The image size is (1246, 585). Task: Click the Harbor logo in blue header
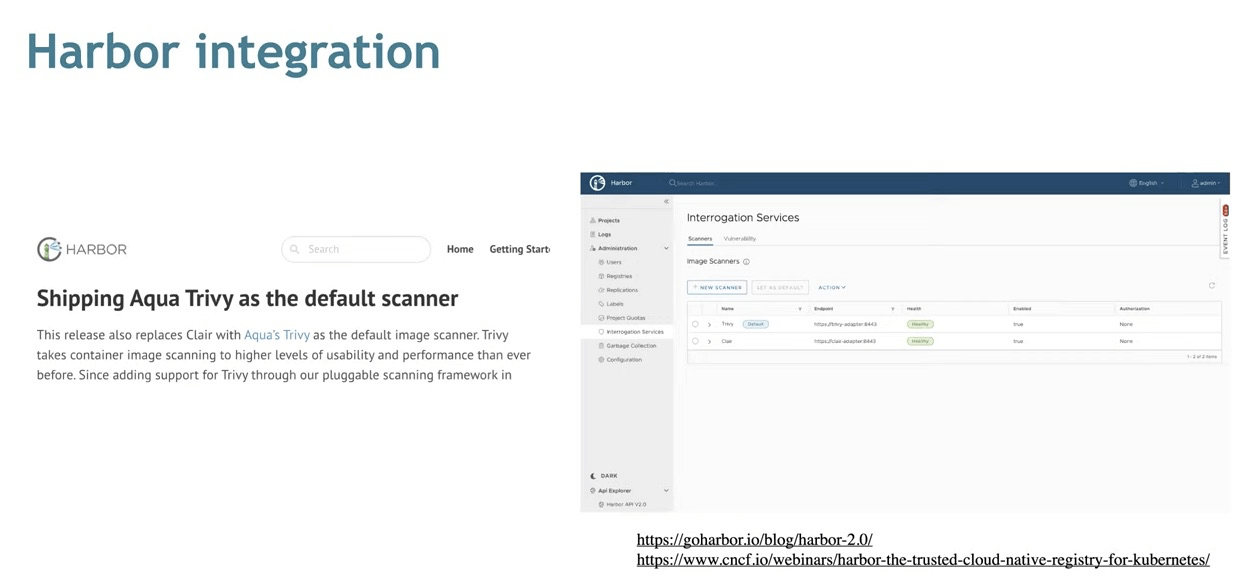tap(597, 183)
